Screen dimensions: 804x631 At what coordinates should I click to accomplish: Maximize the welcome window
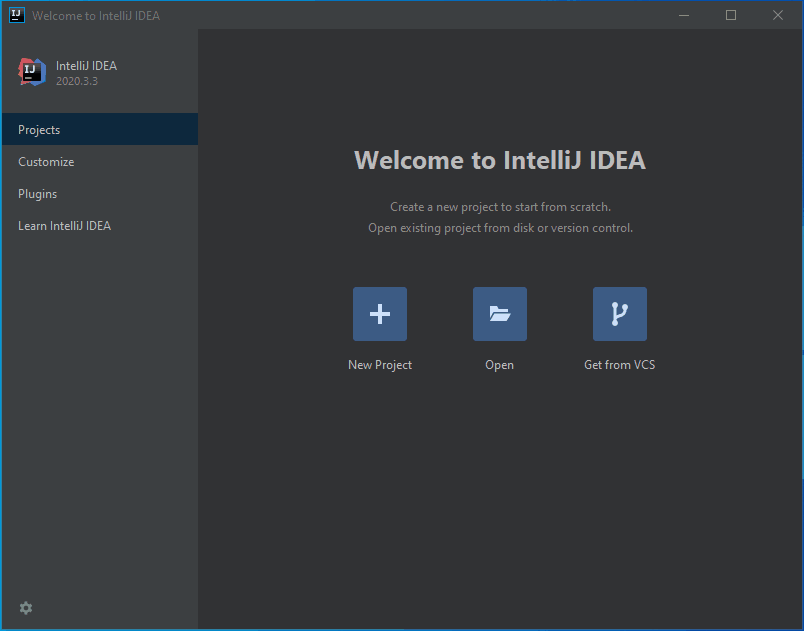coord(731,15)
